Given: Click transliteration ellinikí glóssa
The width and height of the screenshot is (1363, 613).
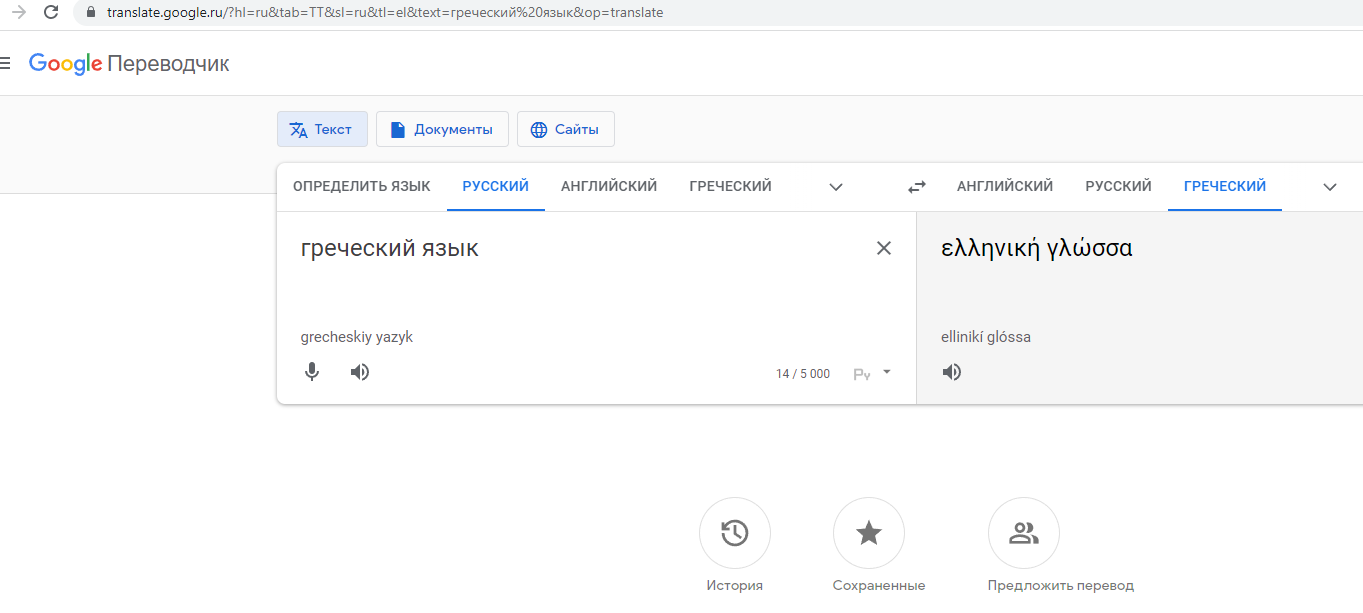Looking at the screenshot, I should click(986, 337).
